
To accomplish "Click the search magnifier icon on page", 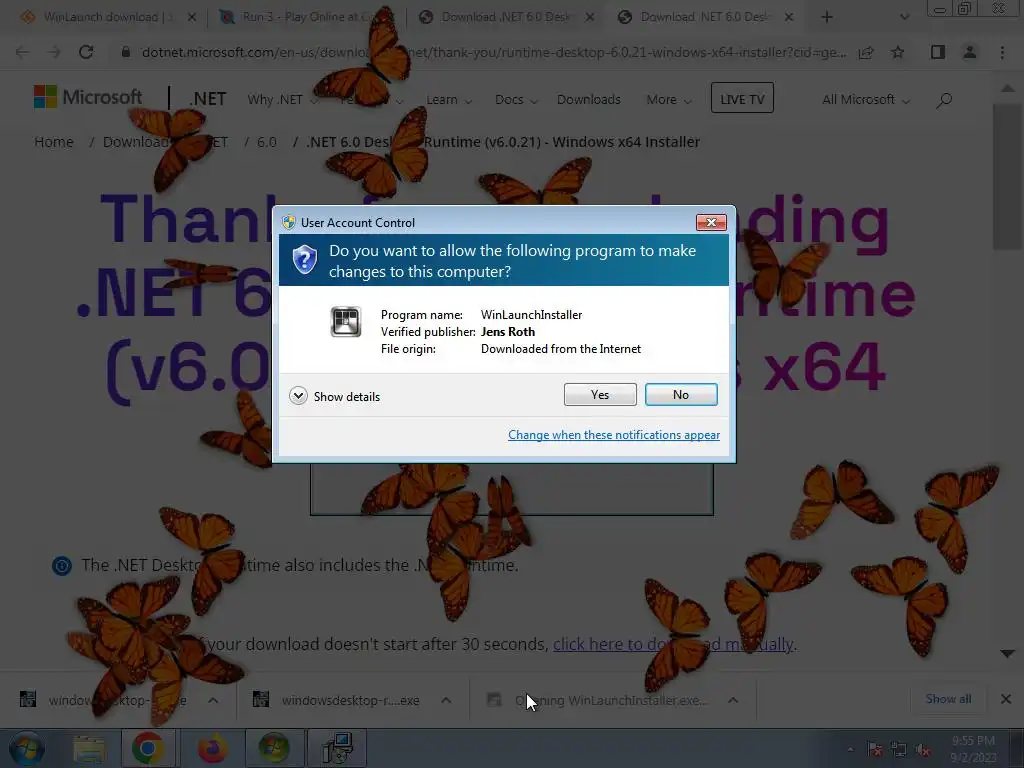I will (944, 100).
